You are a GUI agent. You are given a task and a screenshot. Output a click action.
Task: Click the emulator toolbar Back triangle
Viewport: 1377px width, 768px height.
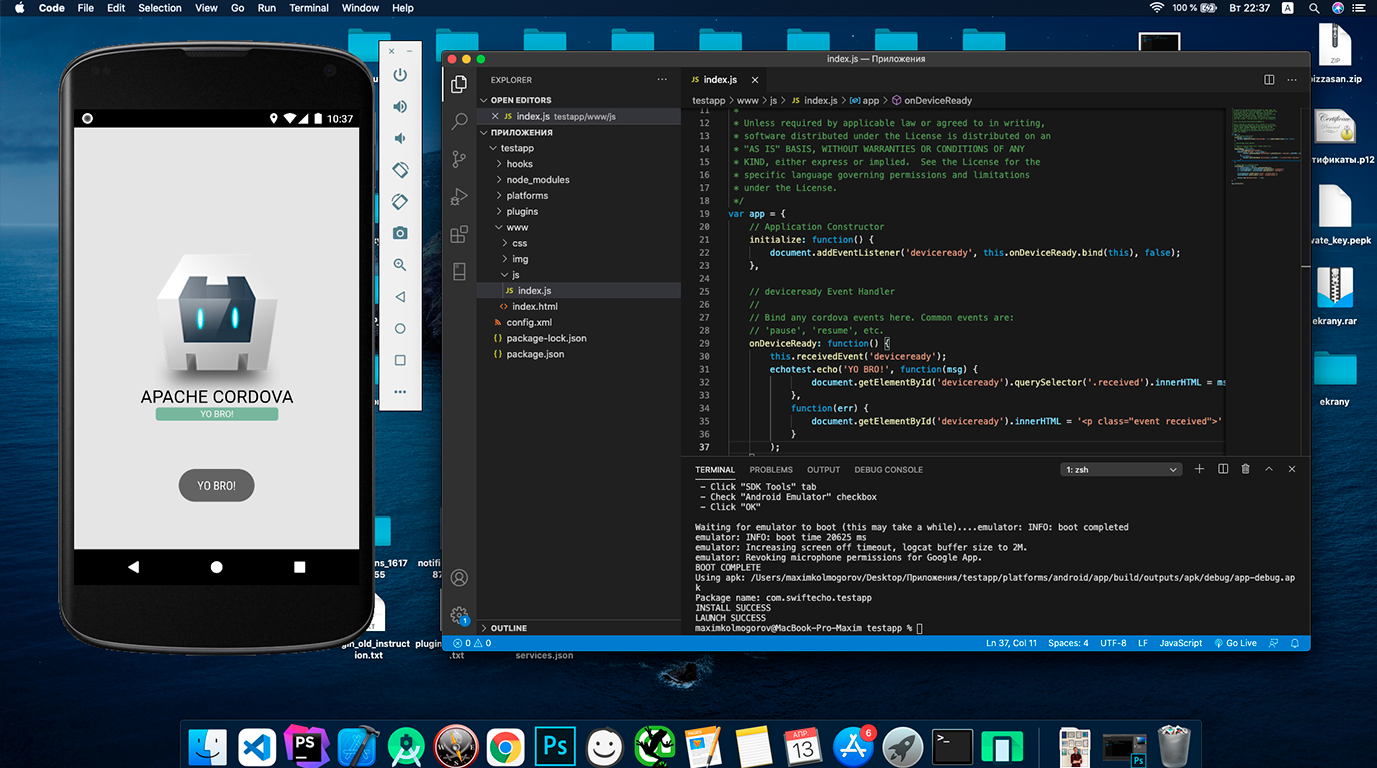coord(400,297)
